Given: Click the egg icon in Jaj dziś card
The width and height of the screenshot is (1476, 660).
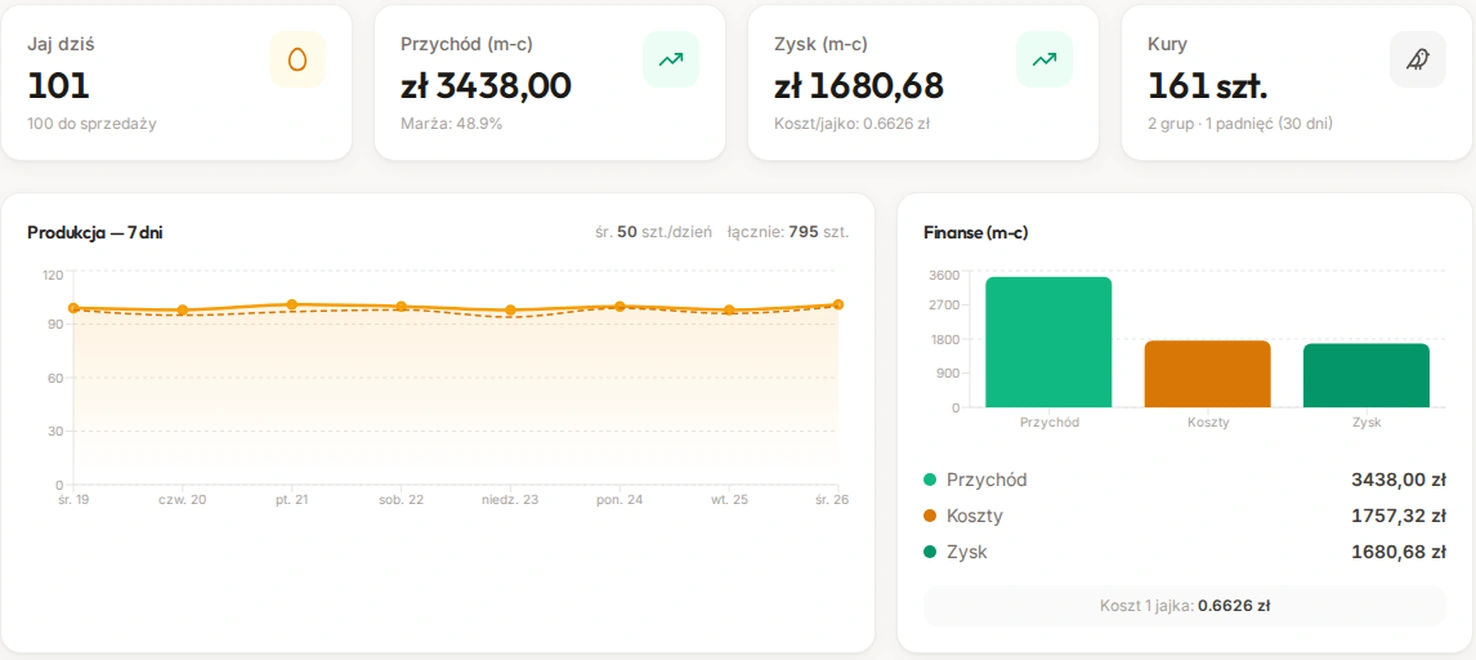Looking at the screenshot, I should pos(297,60).
